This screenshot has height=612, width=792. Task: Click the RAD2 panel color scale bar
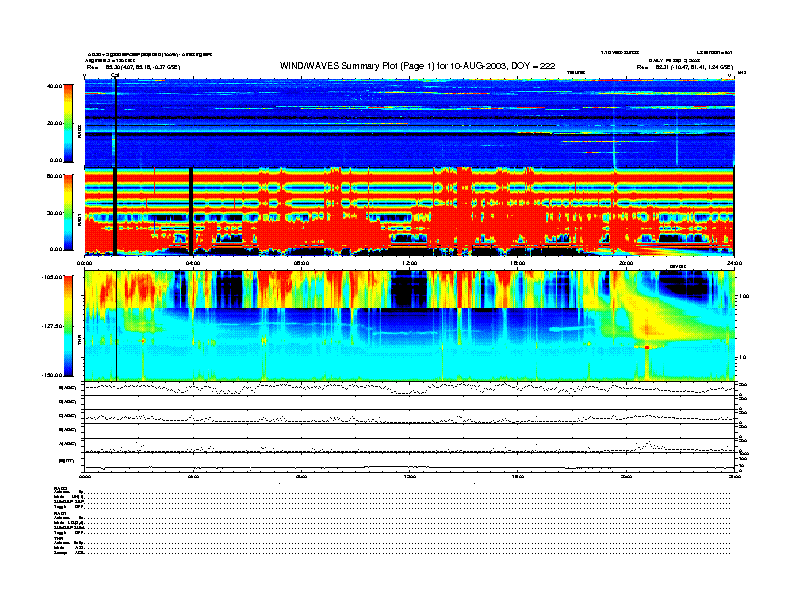click(68, 123)
